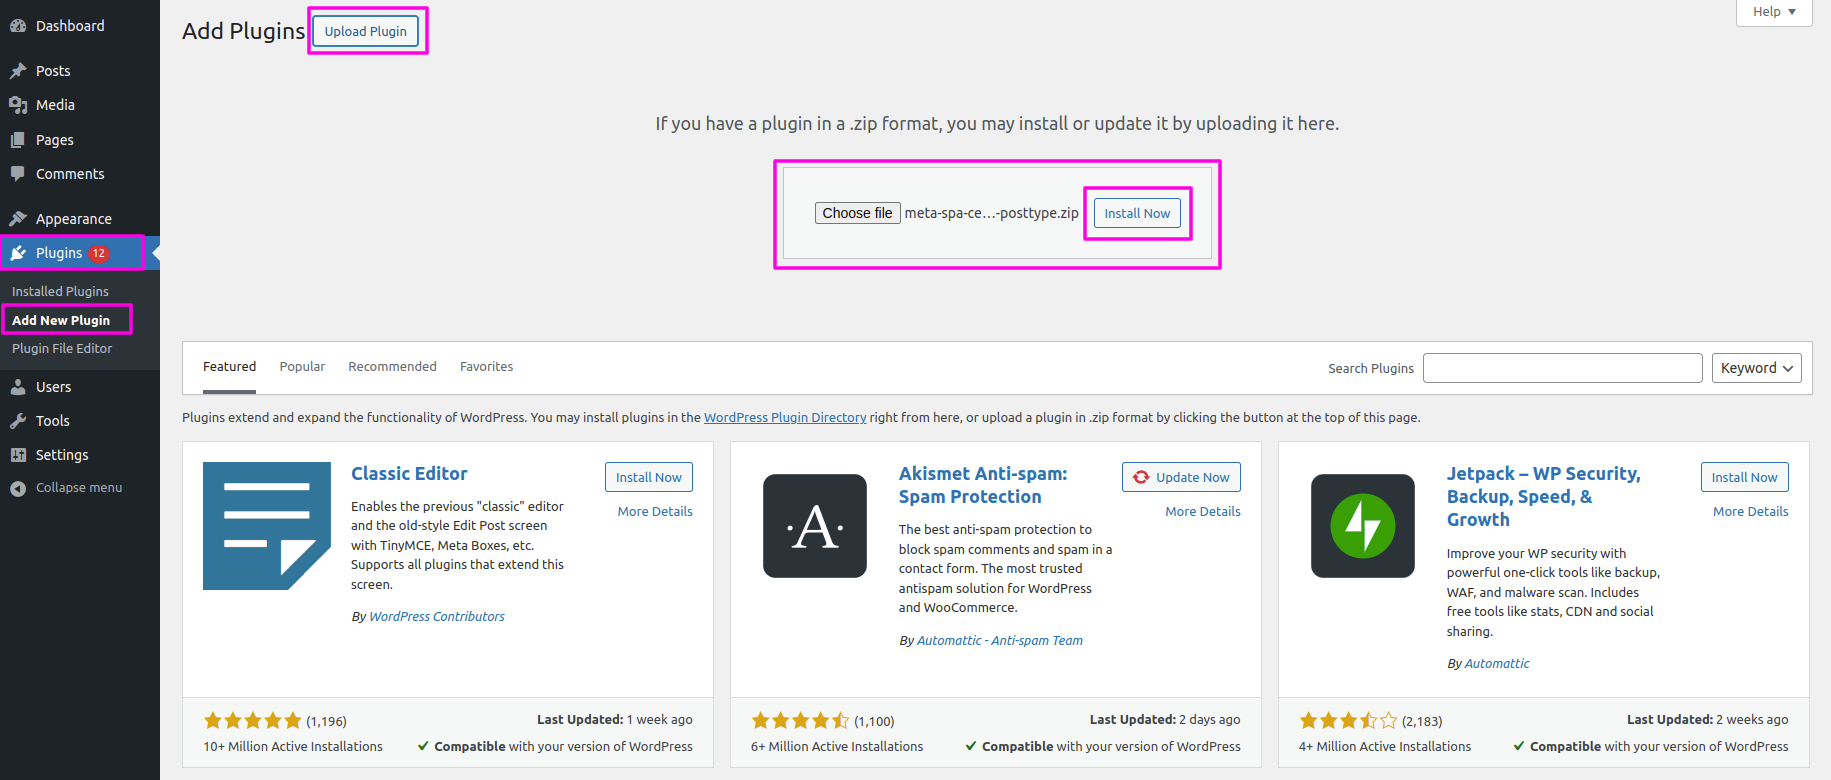Open the Keyword search type dropdown
1831x780 pixels.
tap(1757, 368)
